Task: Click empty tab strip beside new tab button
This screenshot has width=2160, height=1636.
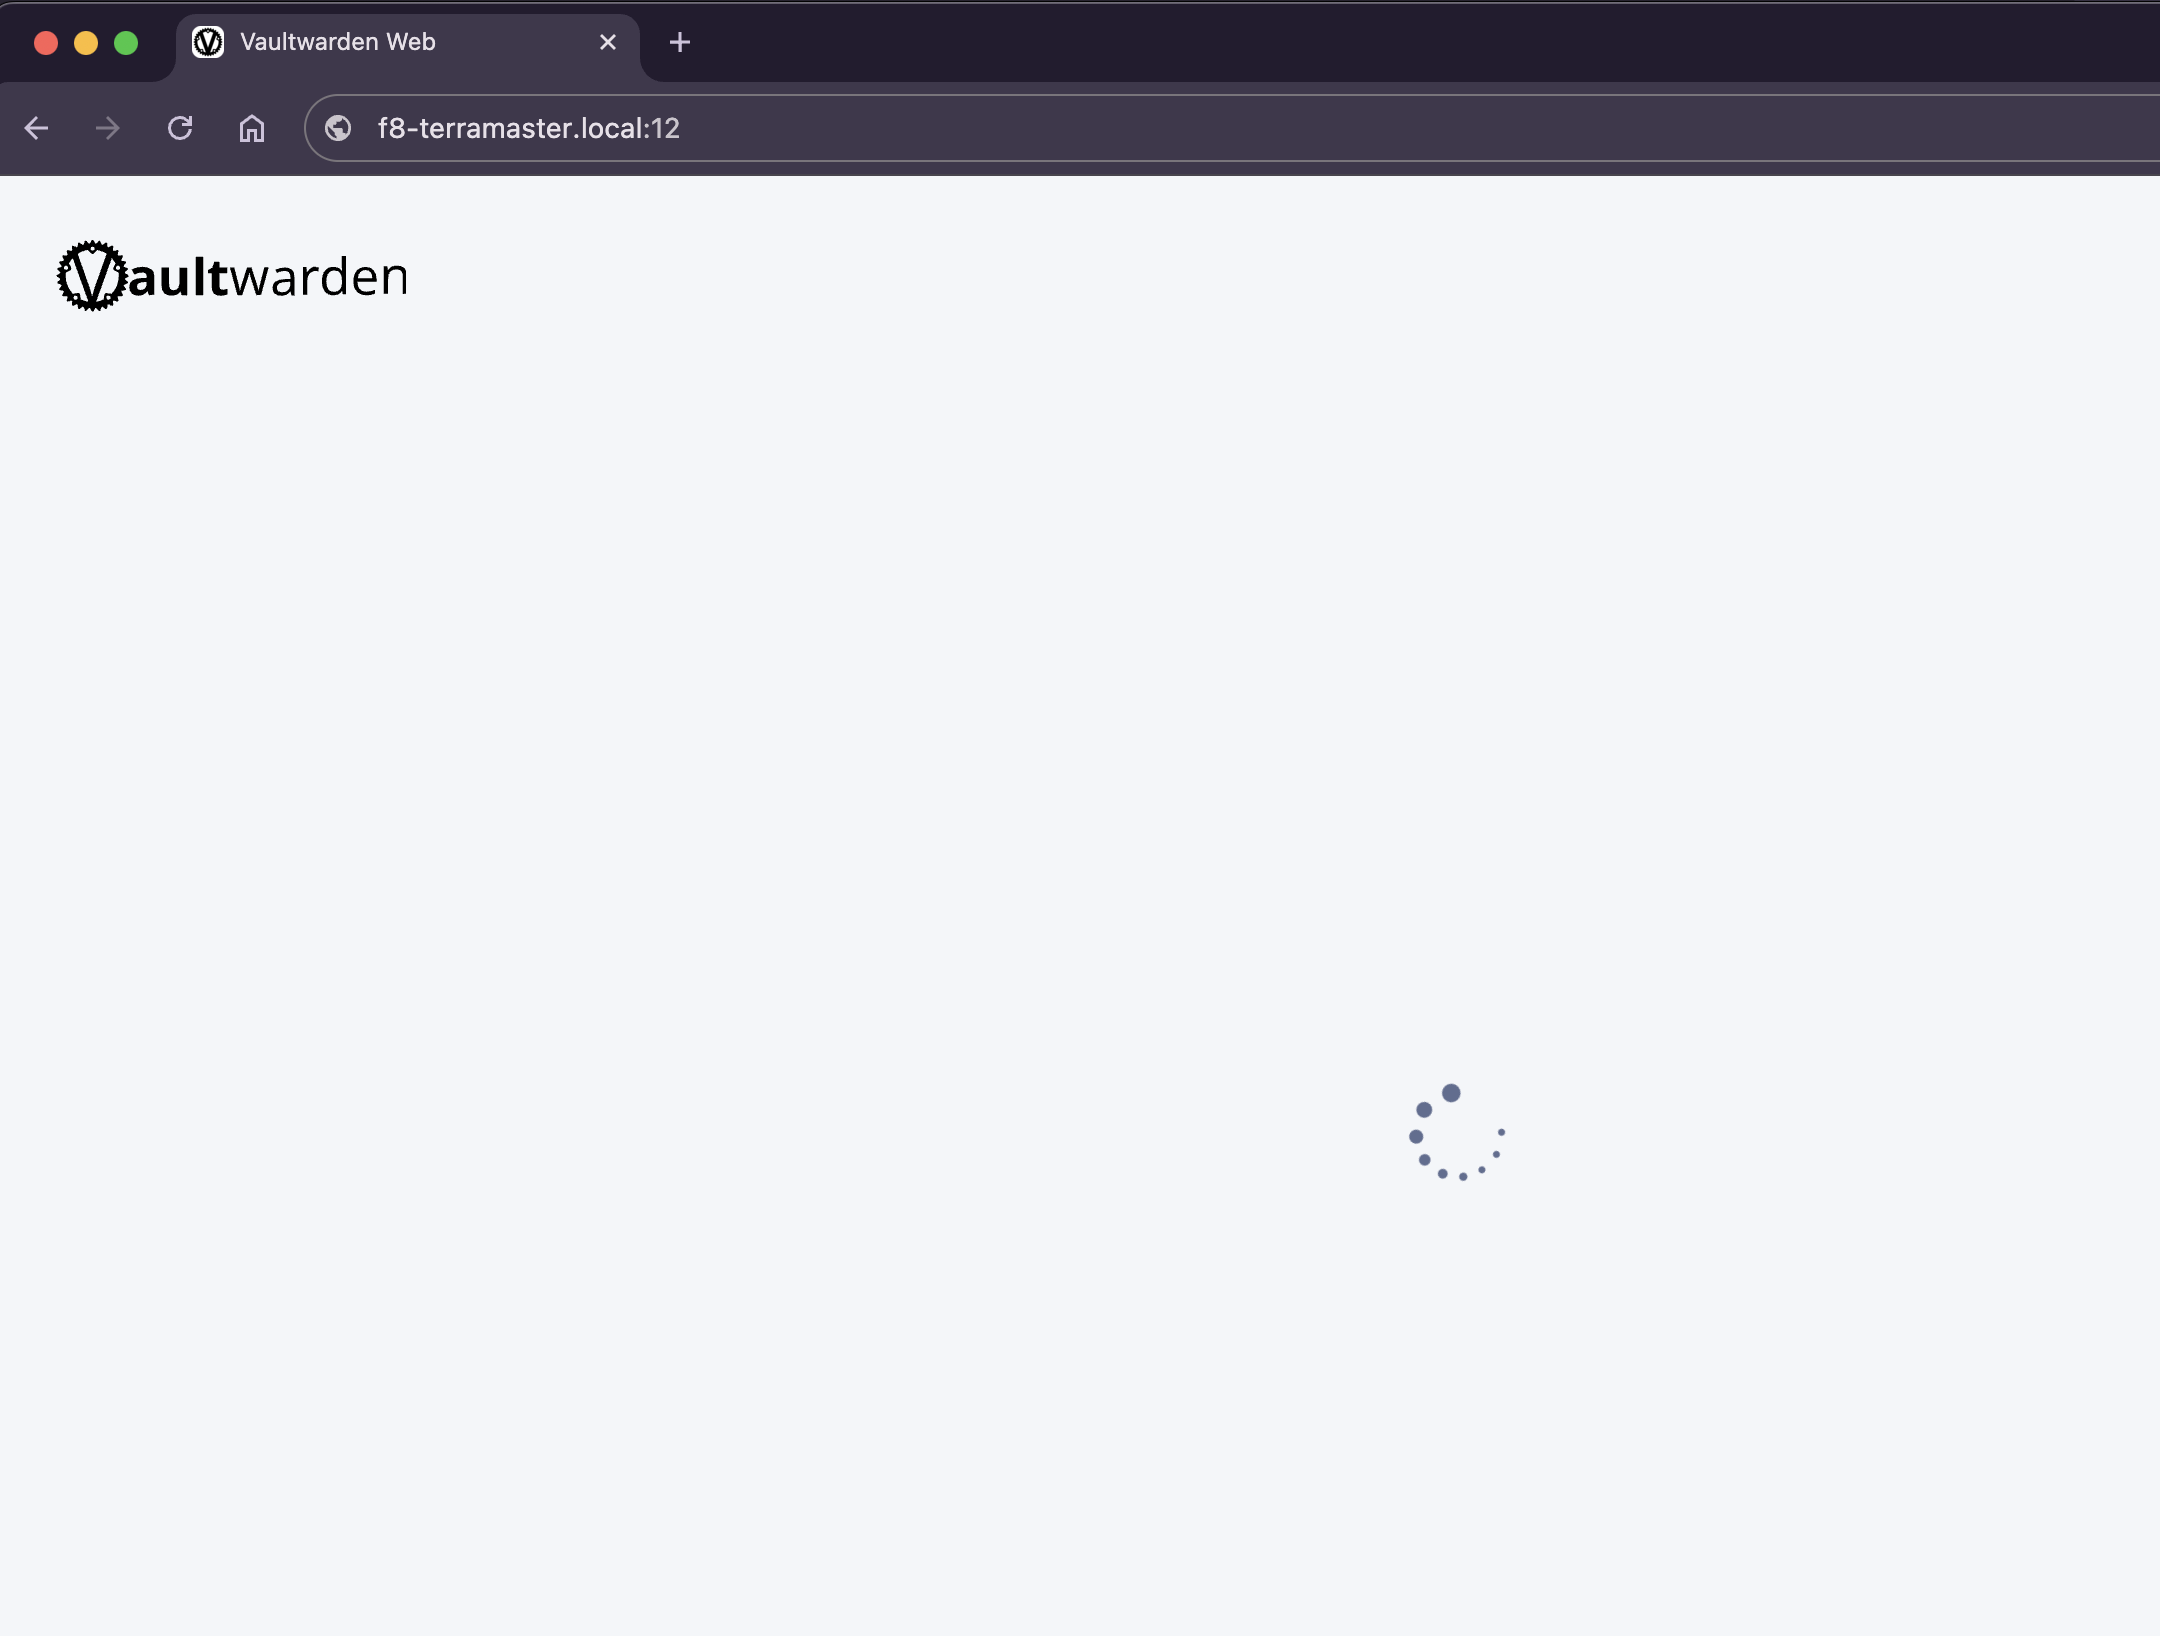Action: pos(1400,42)
